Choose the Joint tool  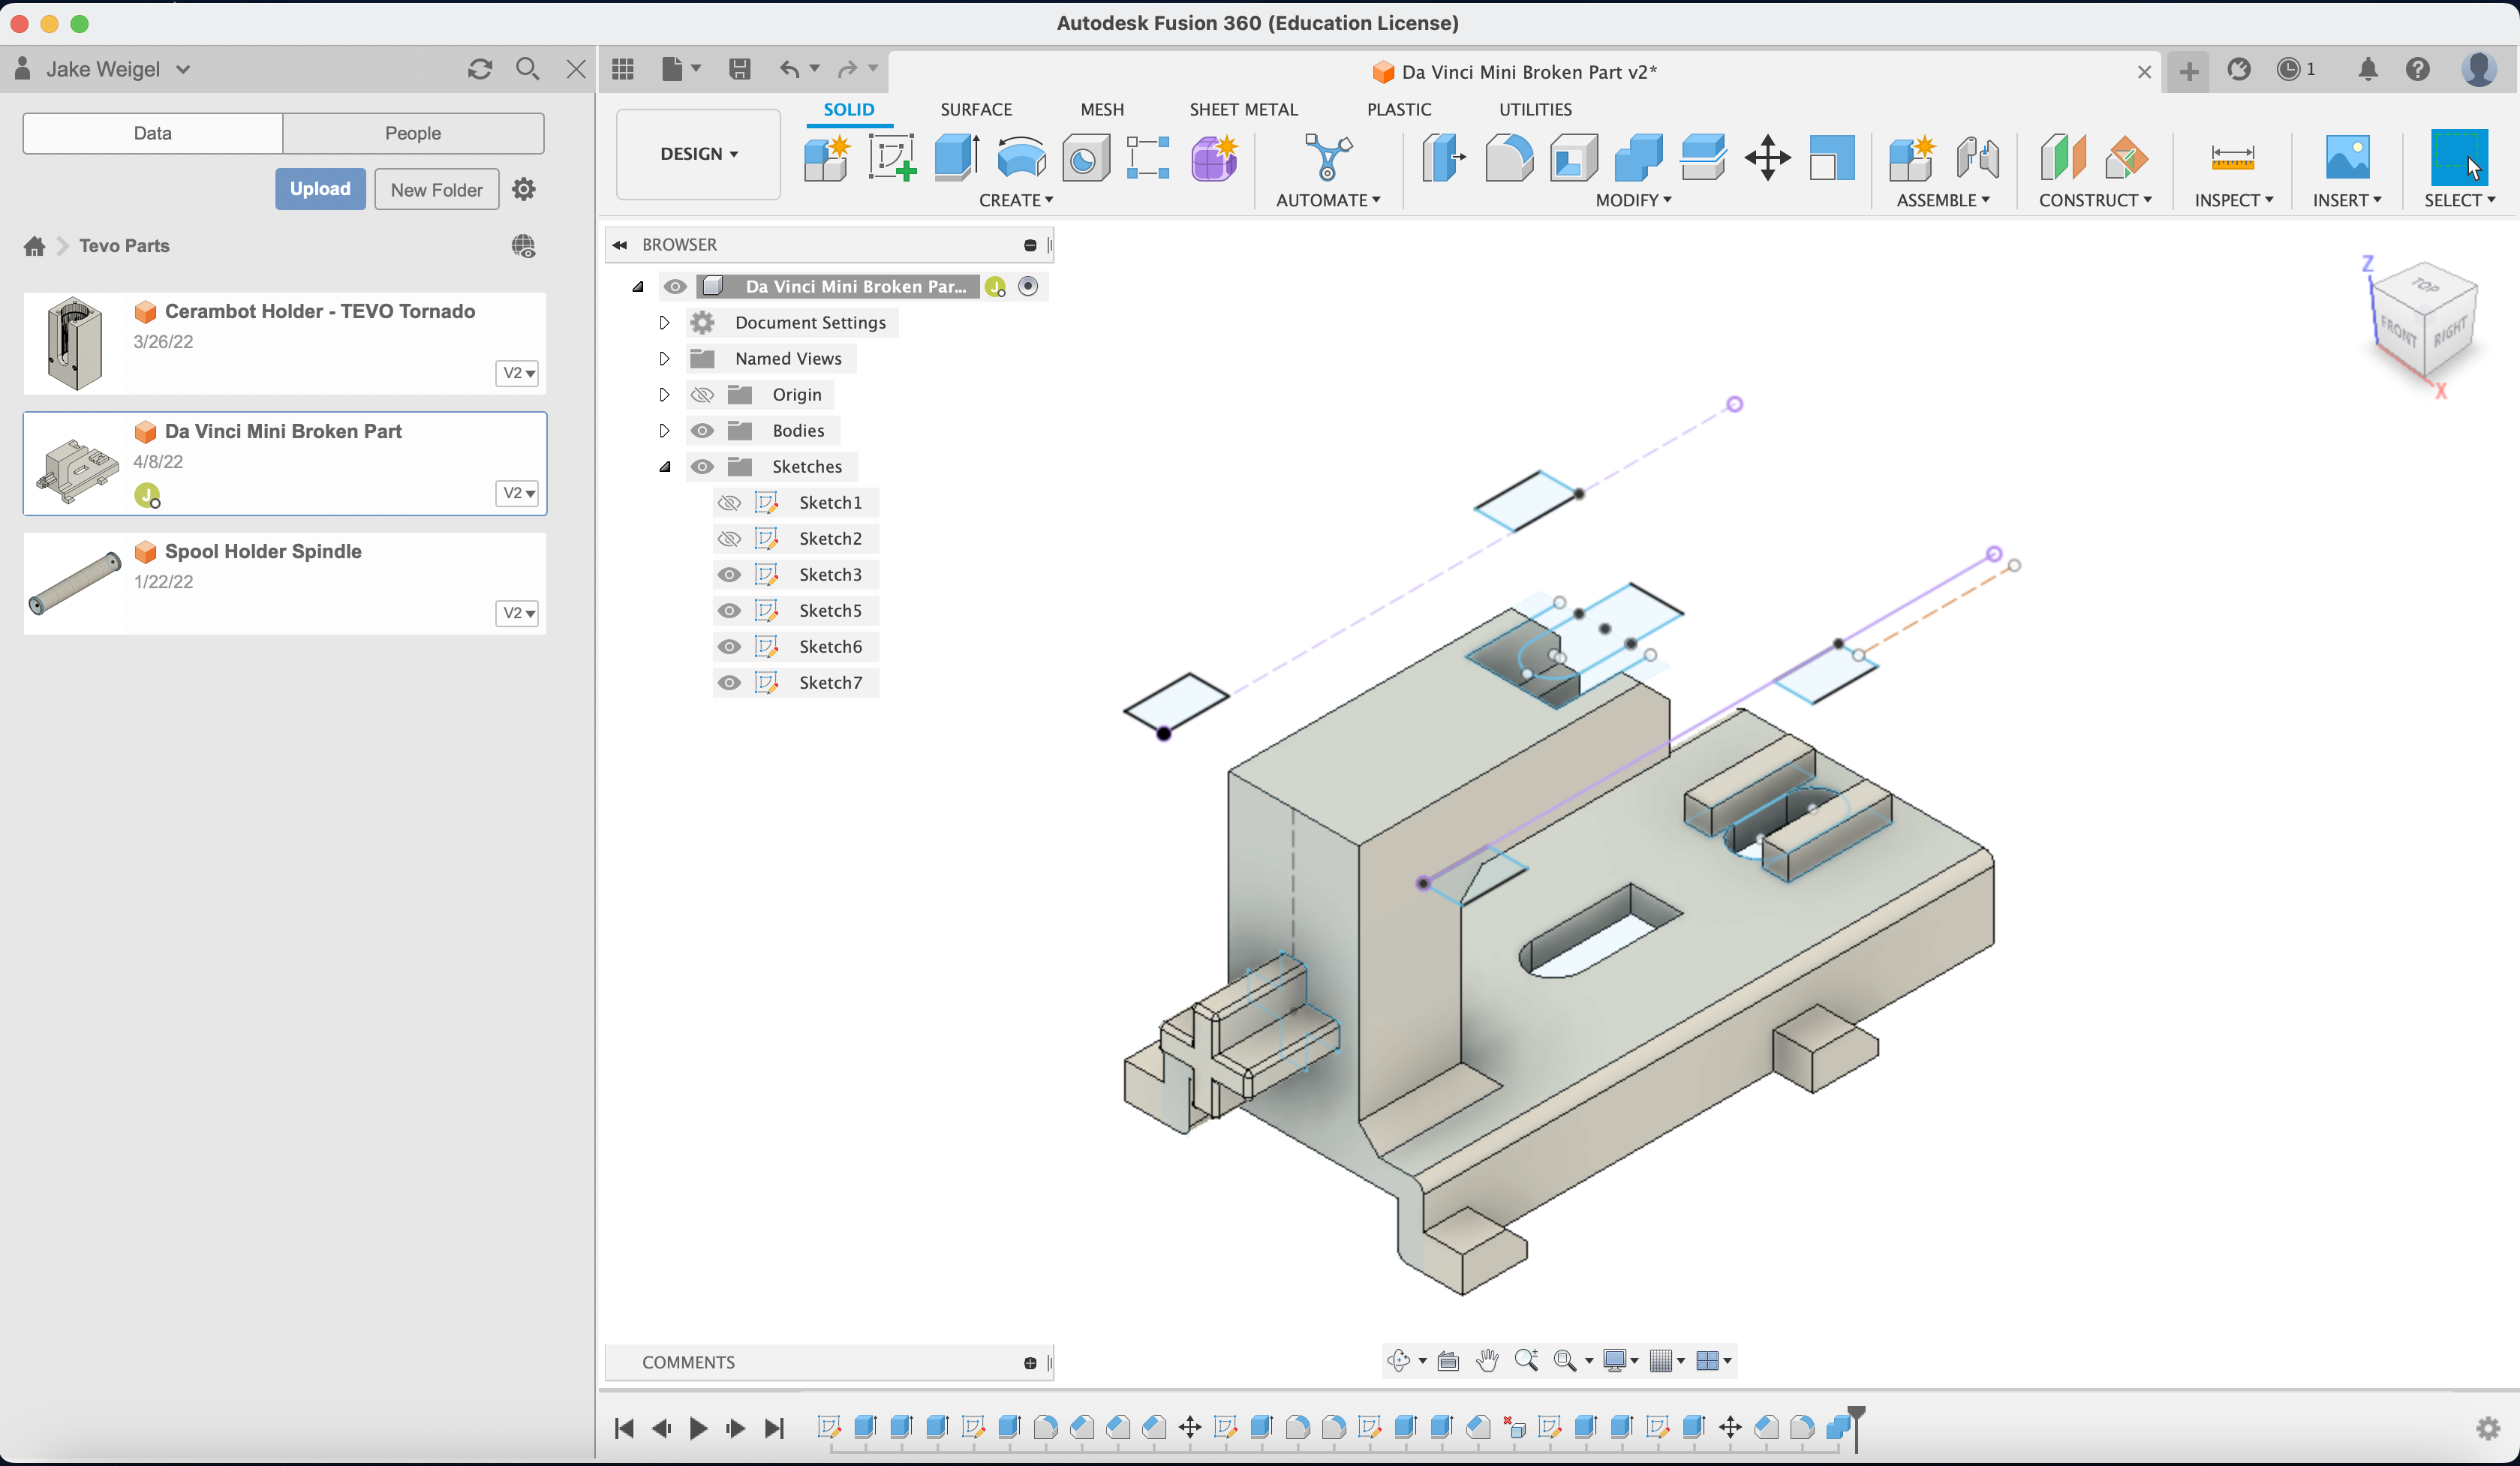(1977, 158)
